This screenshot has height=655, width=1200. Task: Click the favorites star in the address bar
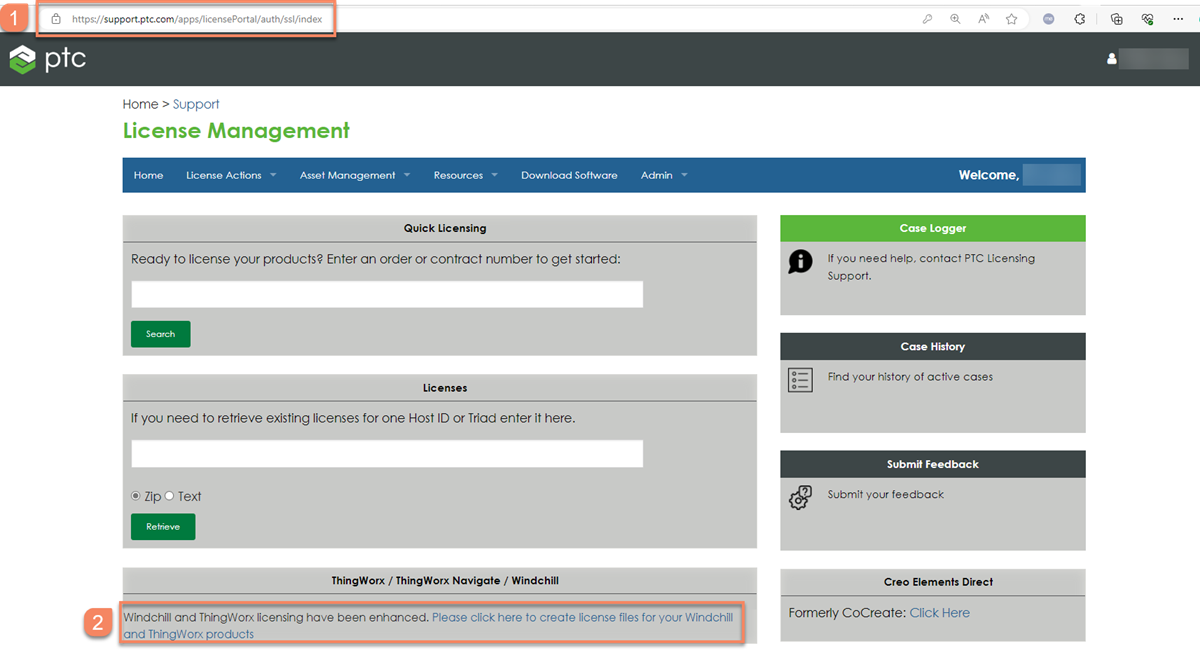[x=1011, y=18]
